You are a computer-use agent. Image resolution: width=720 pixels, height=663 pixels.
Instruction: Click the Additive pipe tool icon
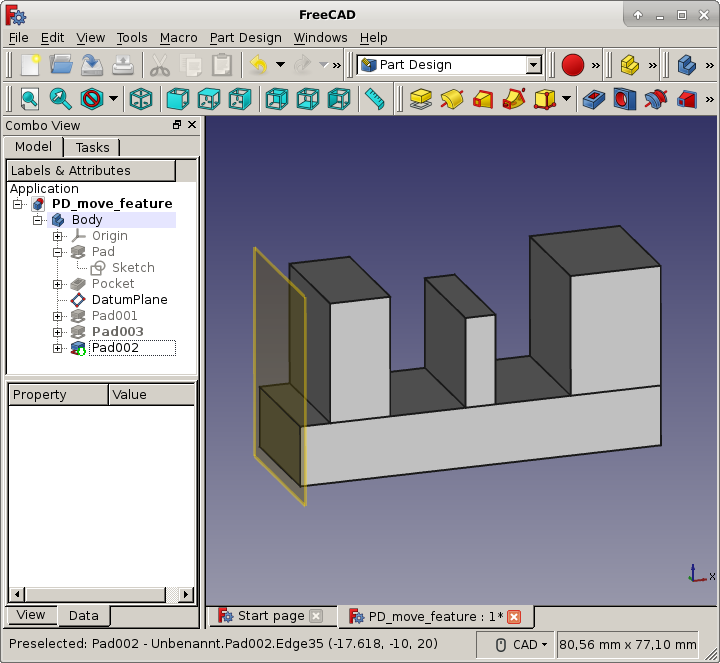click(514, 99)
